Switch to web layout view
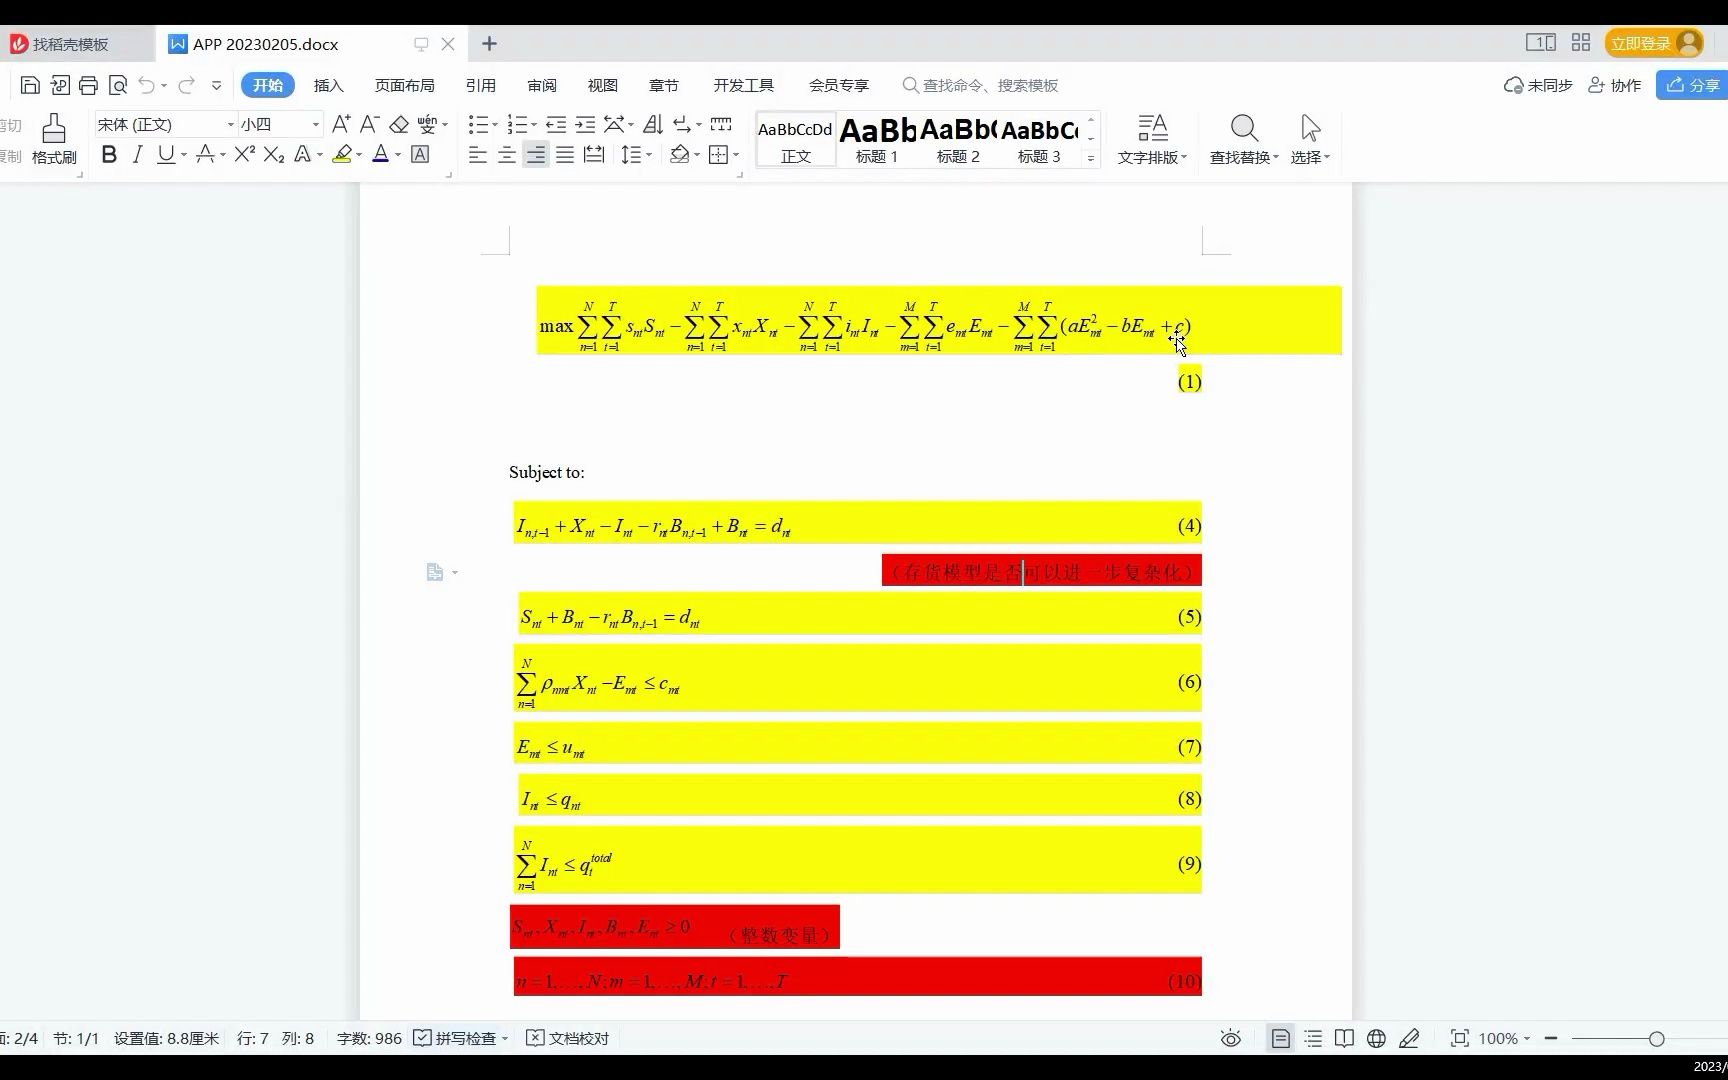The image size is (1728, 1080). coord(1376,1038)
